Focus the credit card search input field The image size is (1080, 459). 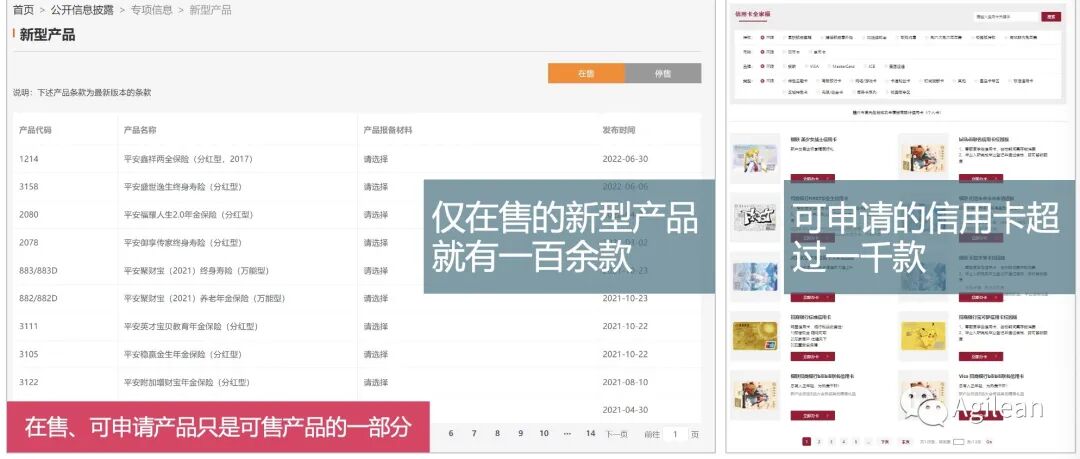[1005, 17]
